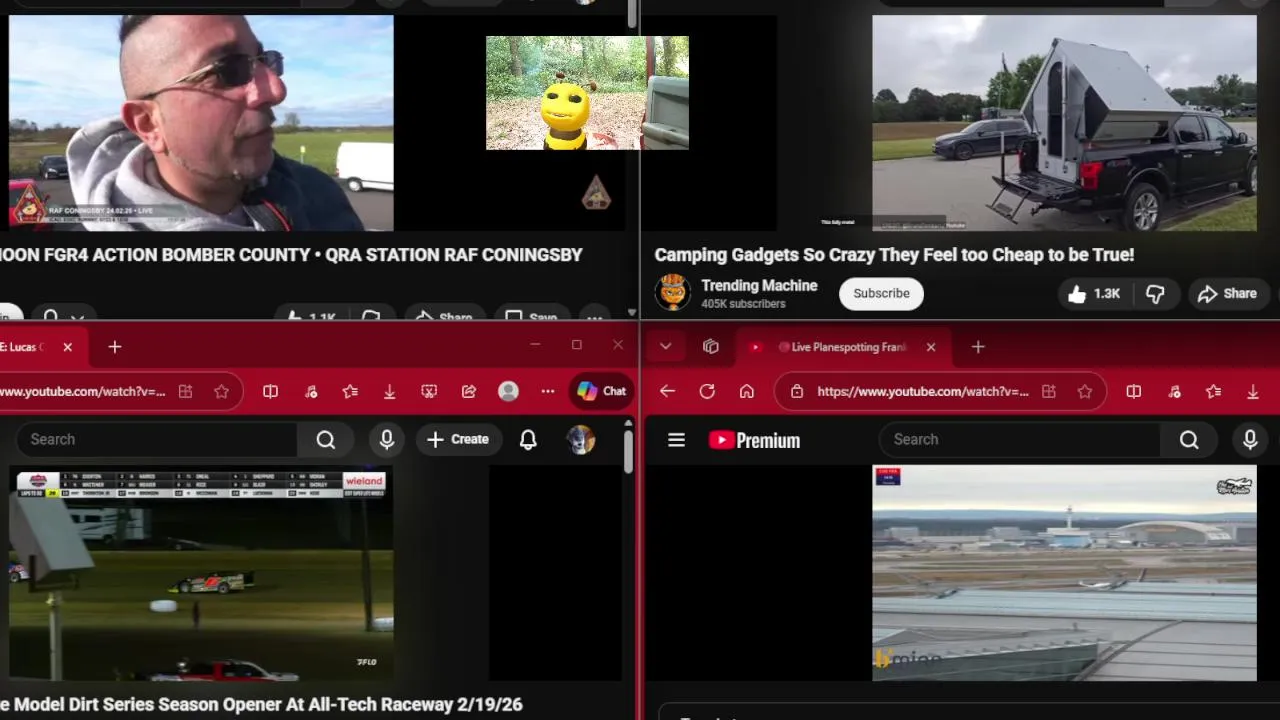Image resolution: width=1280 pixels, height=720 pixels.
Task: Click the RAF Coningsby video title text
Action: pos(291,255)
